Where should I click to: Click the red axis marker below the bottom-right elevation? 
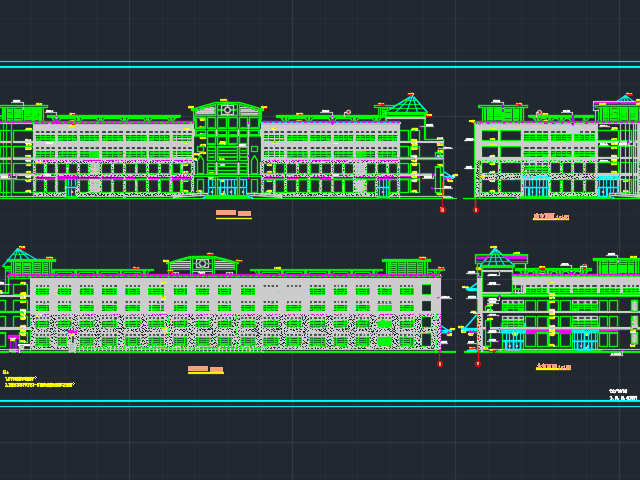pyautogui.click(x=477, y=364)
